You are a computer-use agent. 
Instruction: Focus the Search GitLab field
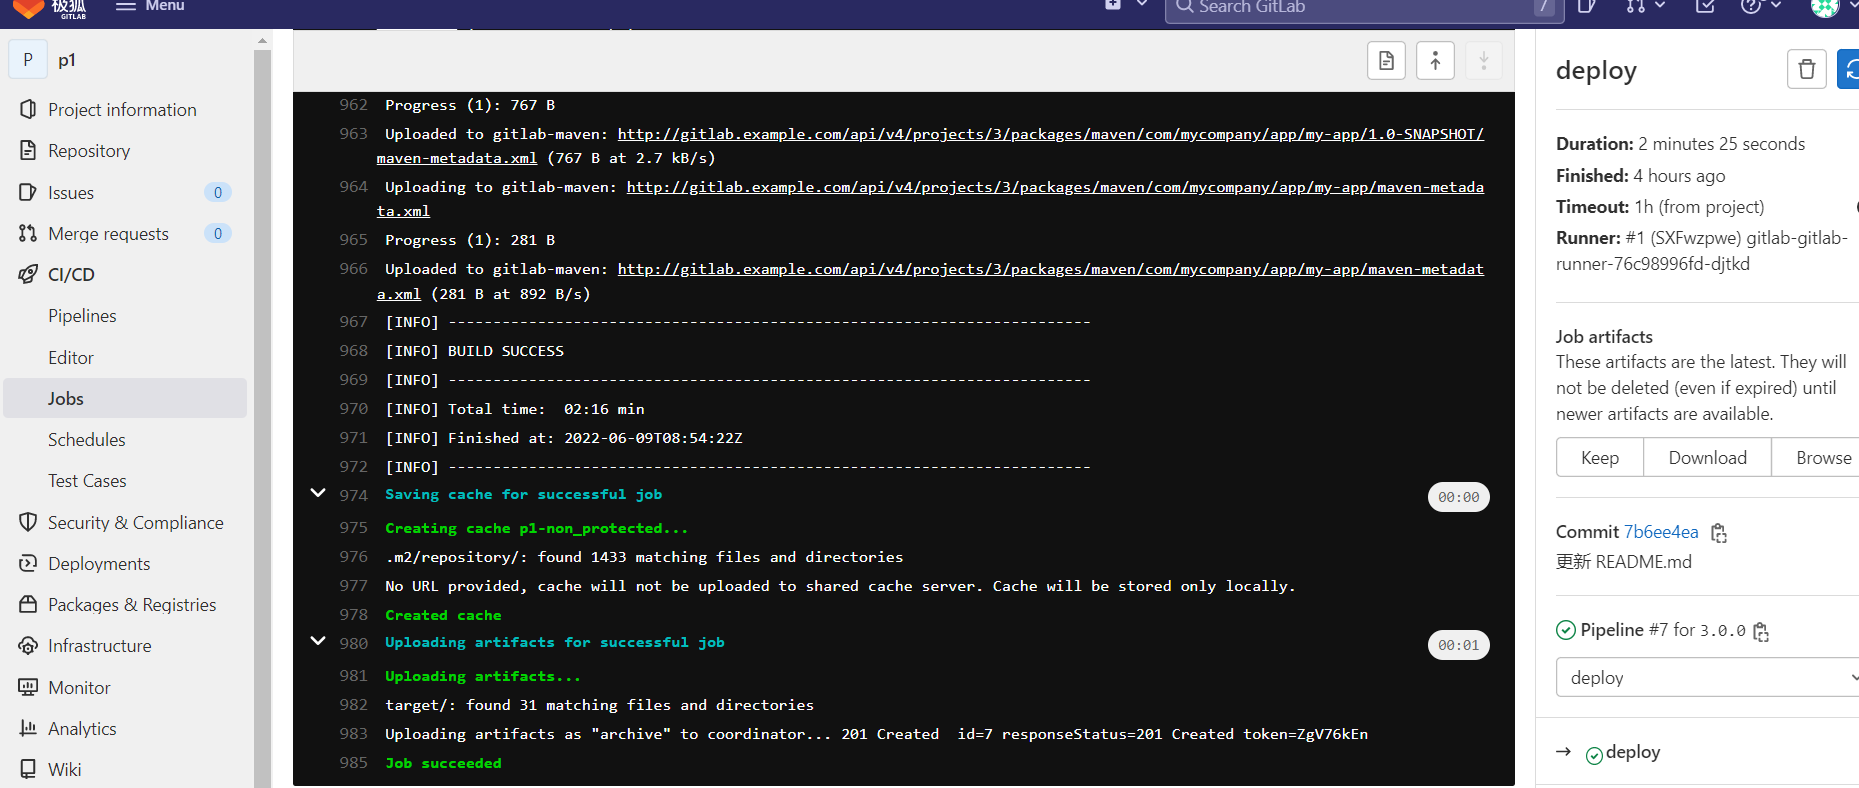tap(1362, 8)
